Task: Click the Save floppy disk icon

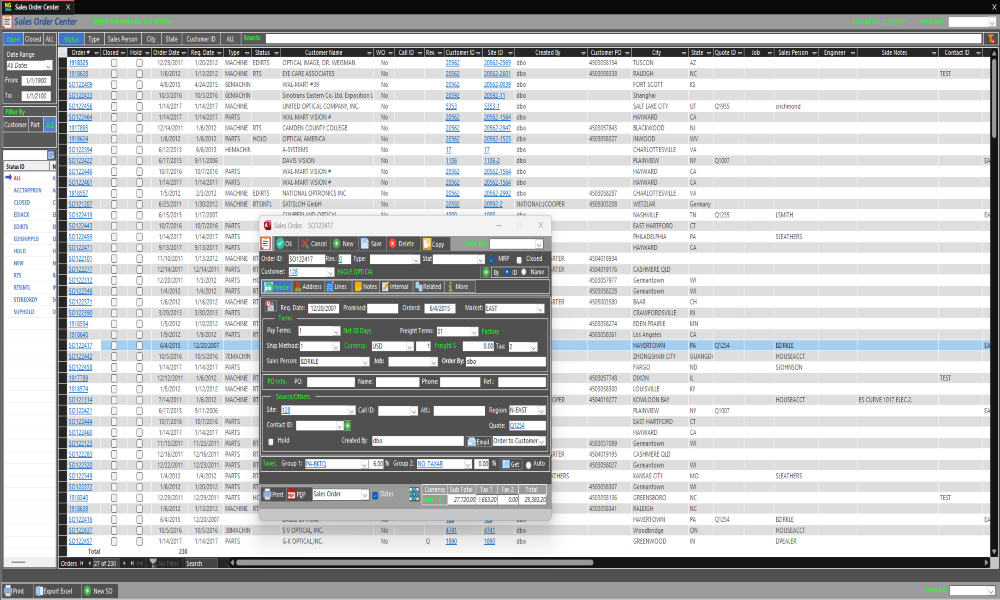Action: tap(372, 243)
